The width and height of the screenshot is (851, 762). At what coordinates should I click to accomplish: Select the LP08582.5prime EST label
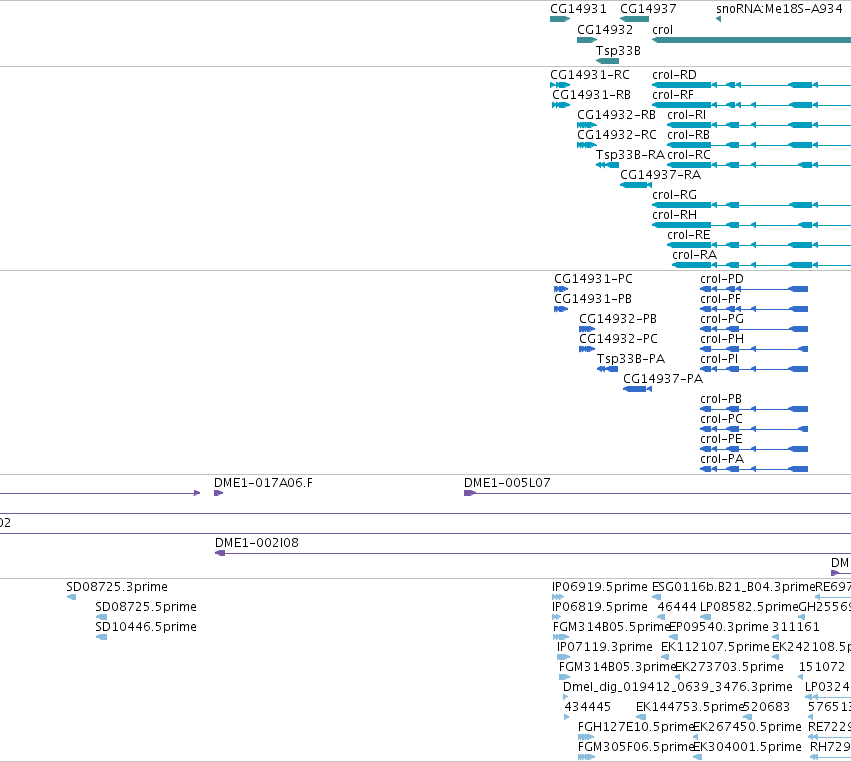coord(750,607)
